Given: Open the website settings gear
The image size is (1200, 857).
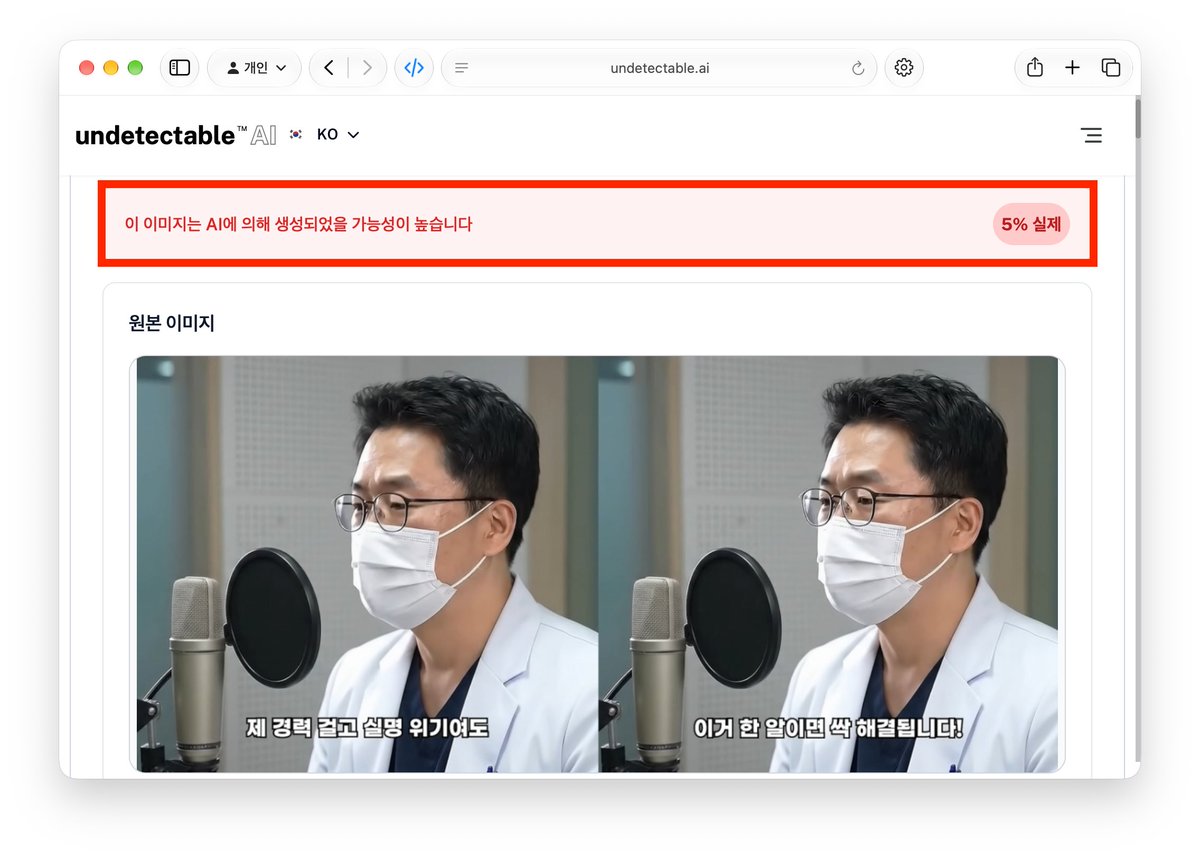Looking at the screenshot, I should point(904,68).
